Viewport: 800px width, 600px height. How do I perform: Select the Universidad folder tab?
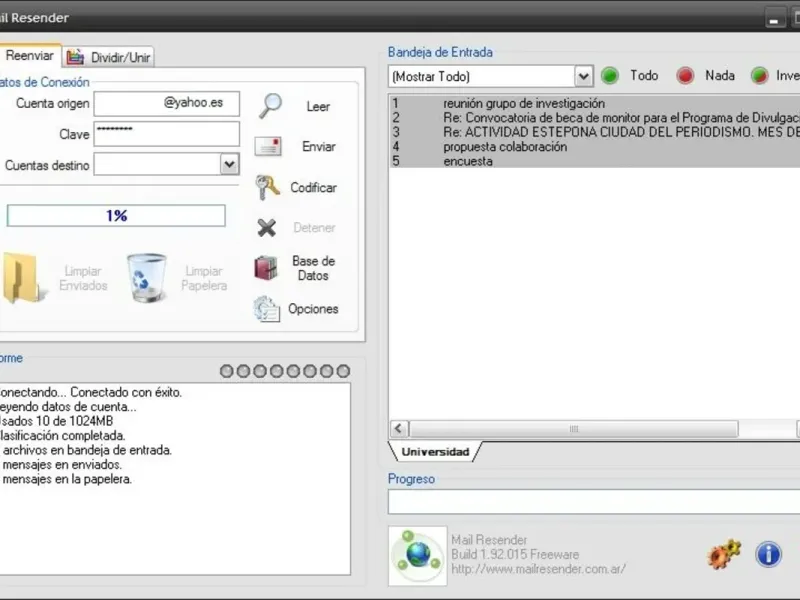(x=435, y=452)
